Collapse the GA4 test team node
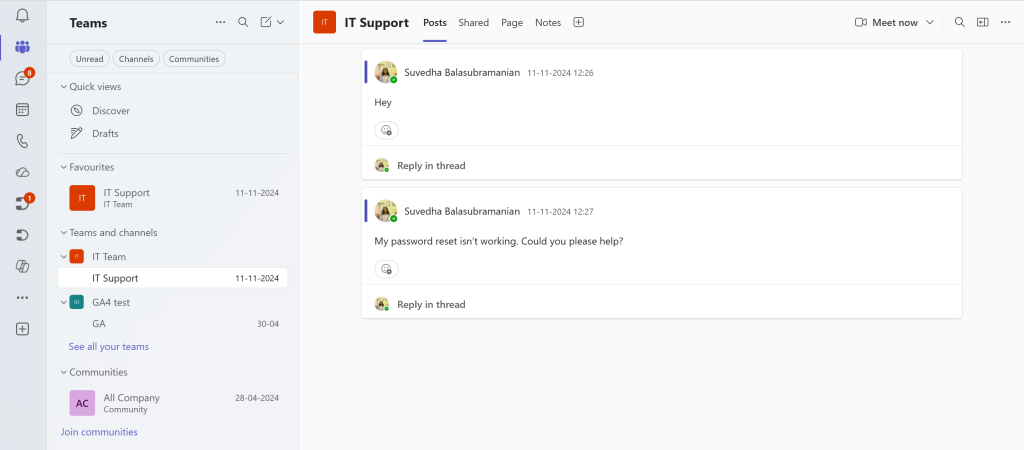The height and width of the screenshot is (450, 1024). (64, 302)
